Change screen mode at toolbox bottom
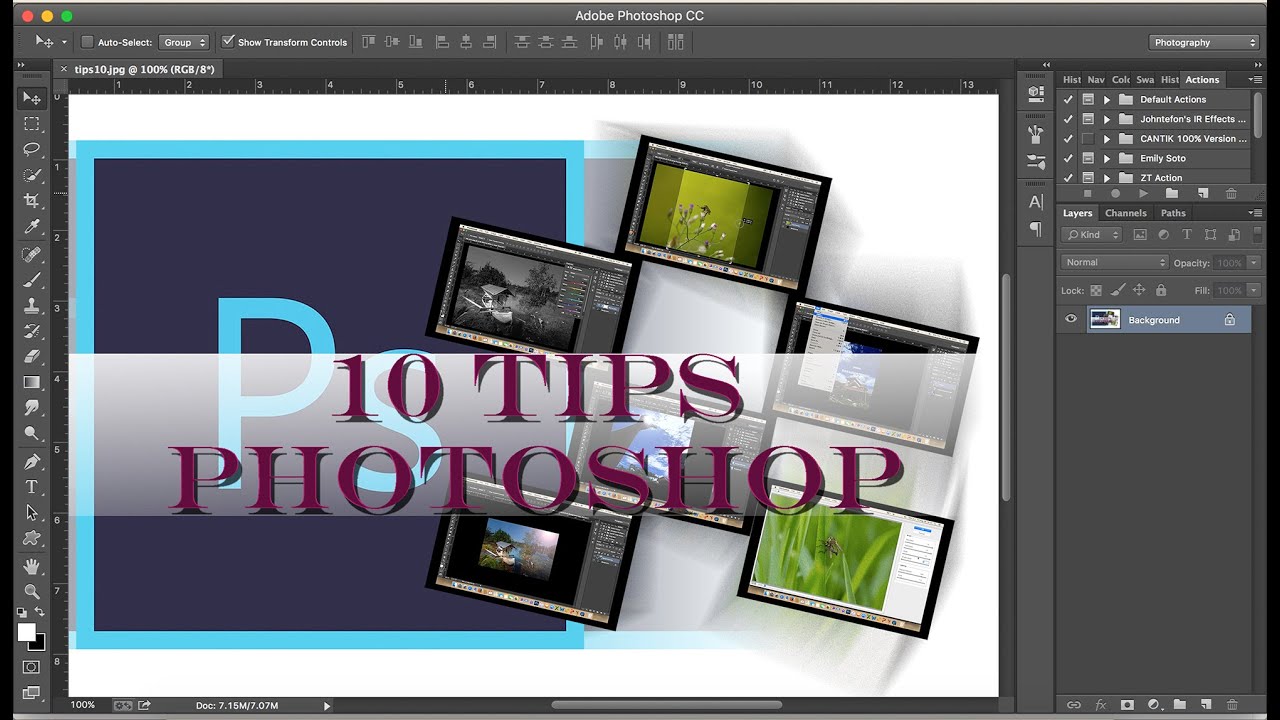Screen dimensions: 1280x720 click(32, 692)
